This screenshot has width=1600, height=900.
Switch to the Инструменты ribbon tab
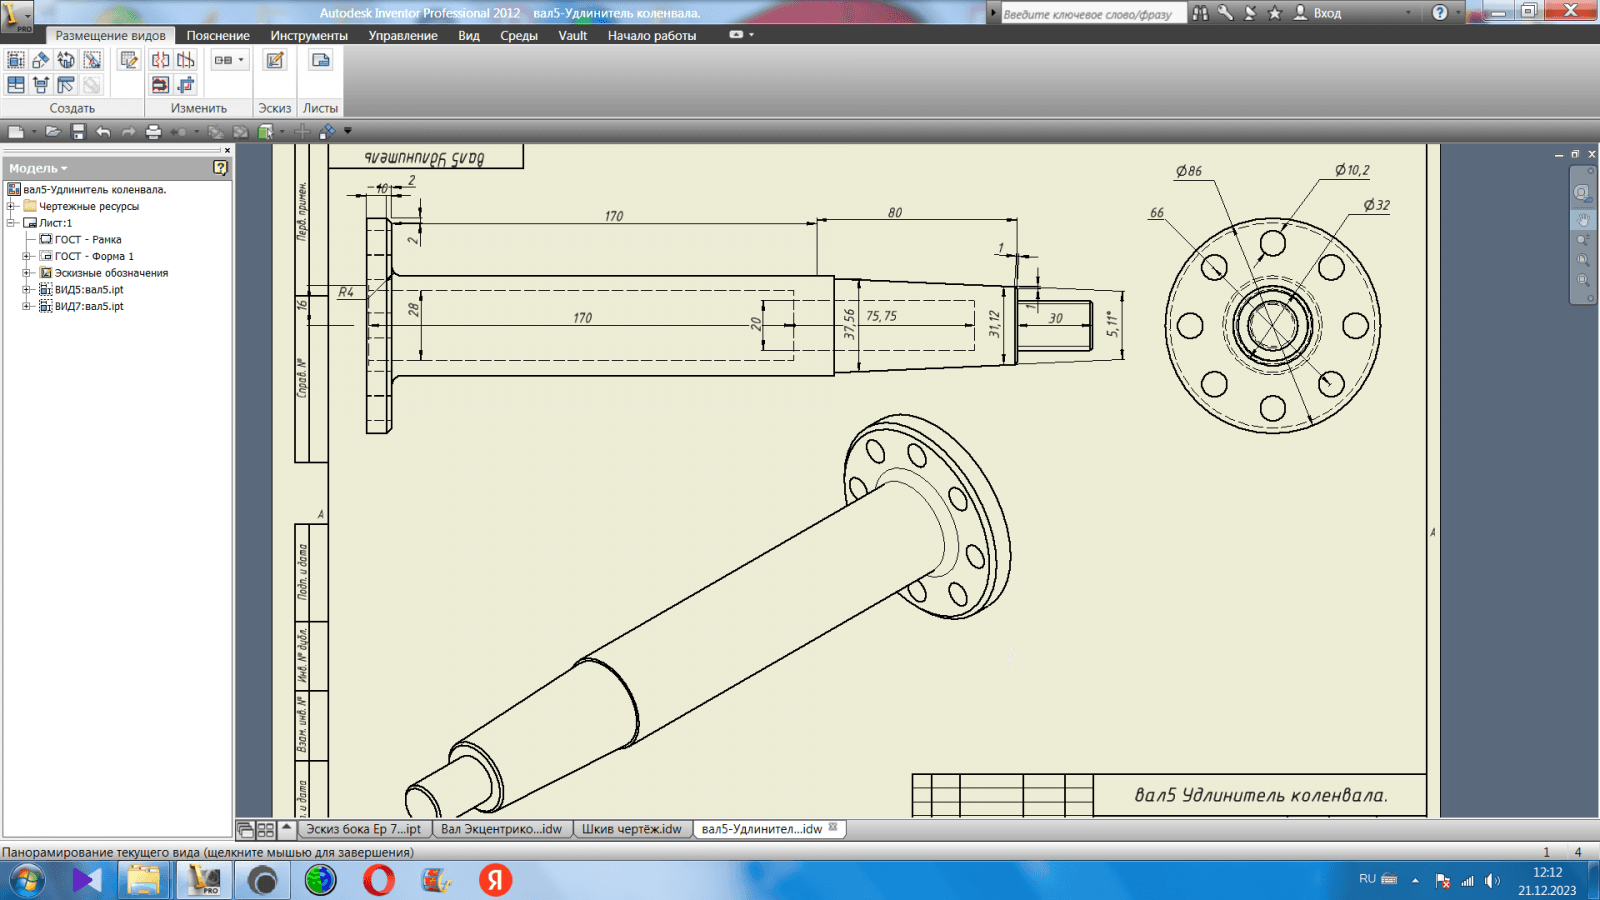(309, 35)
